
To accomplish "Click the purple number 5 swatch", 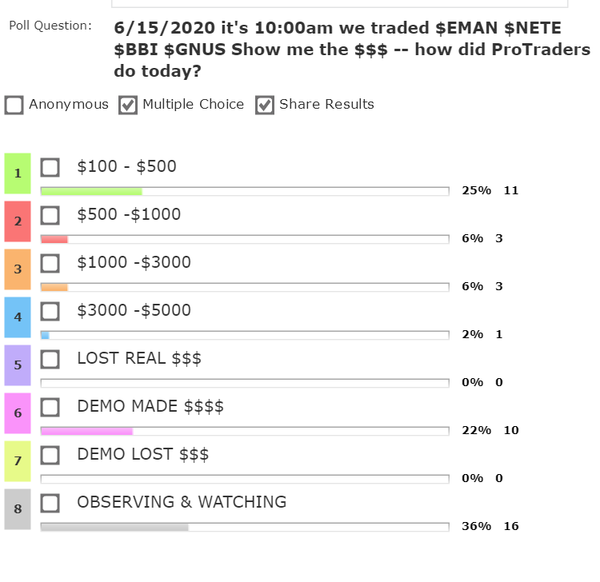I will pos(17,365).
